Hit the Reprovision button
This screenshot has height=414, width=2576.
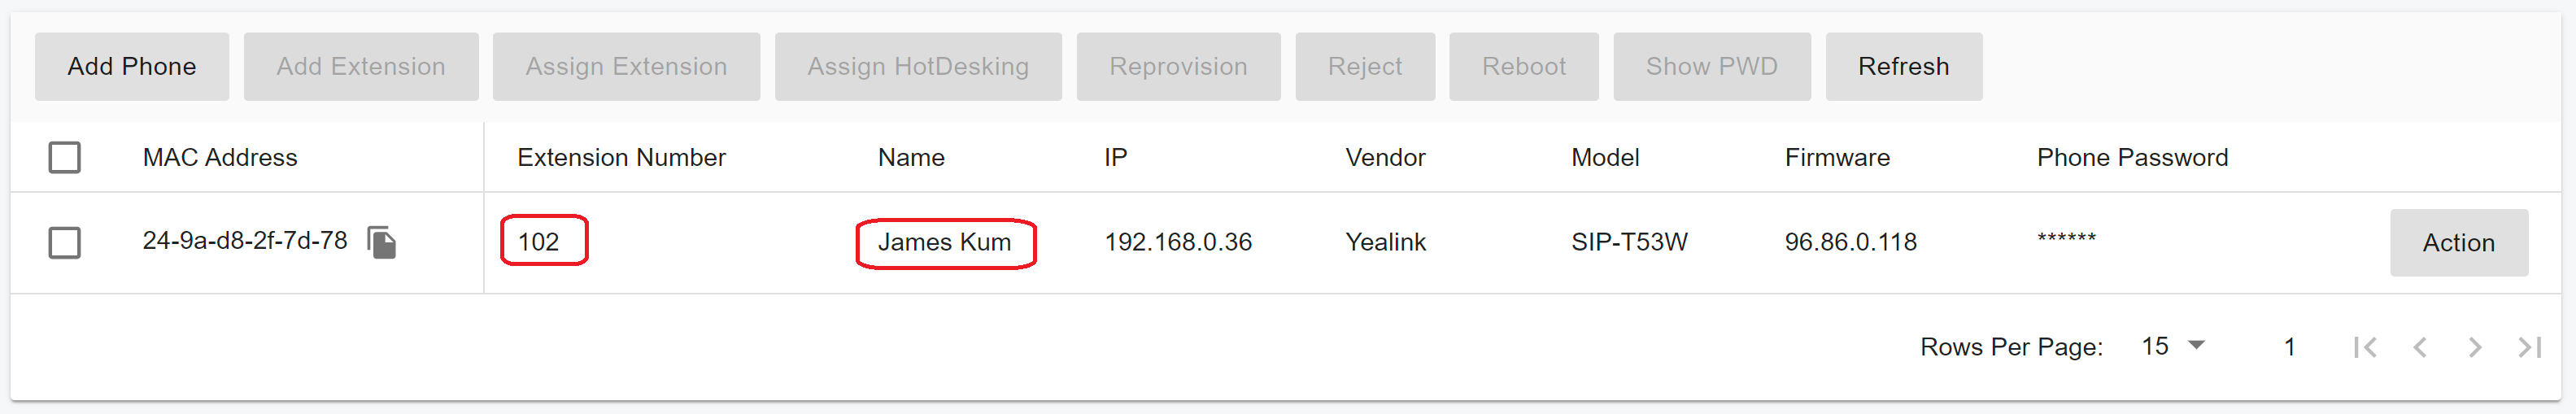pos(1178,66)
